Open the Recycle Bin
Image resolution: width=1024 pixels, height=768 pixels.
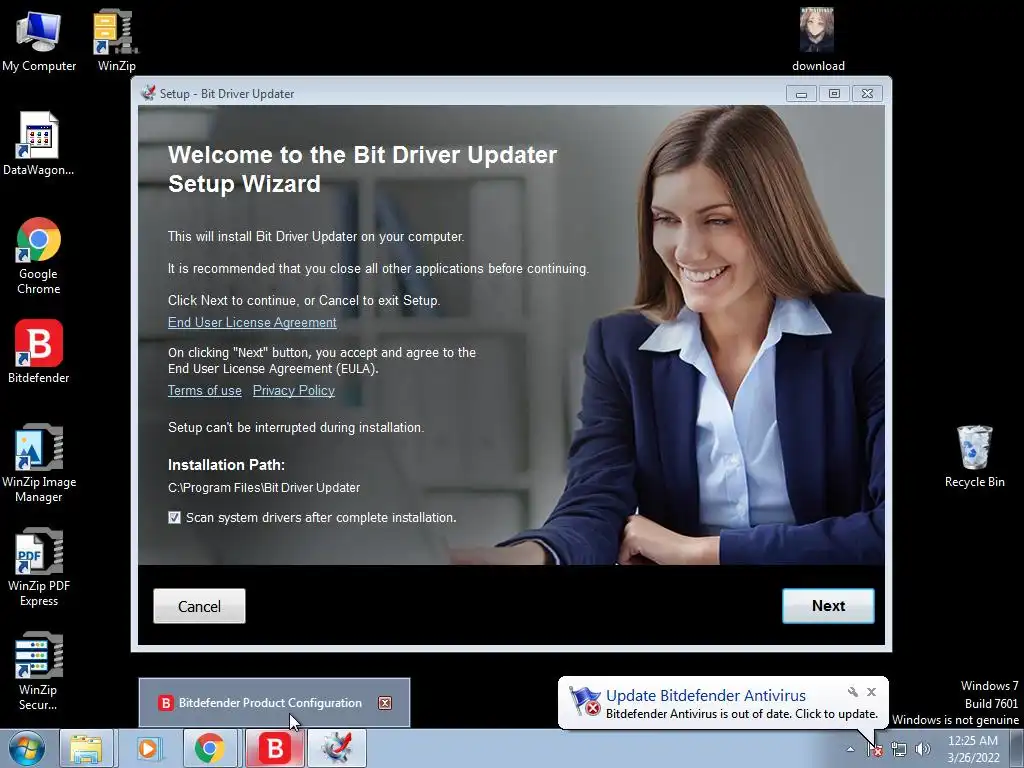(974, 456)
